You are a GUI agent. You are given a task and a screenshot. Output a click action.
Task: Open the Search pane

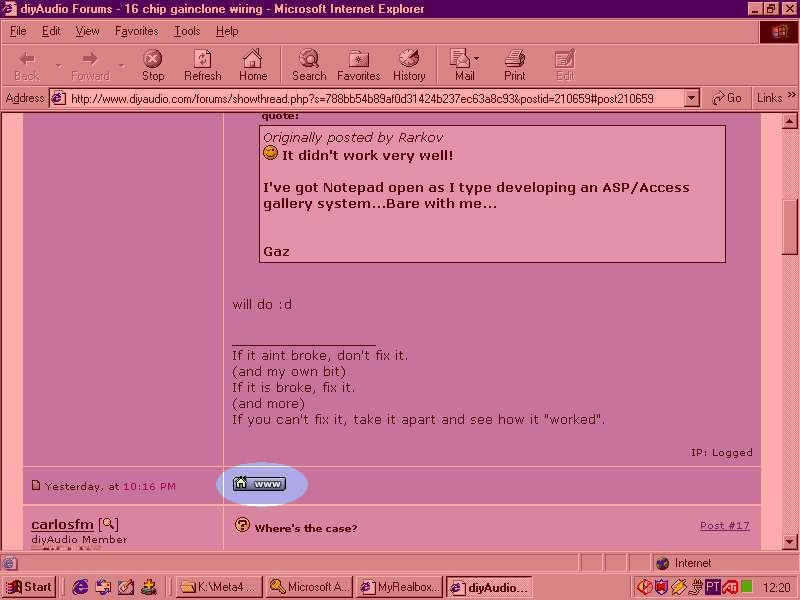309,65
